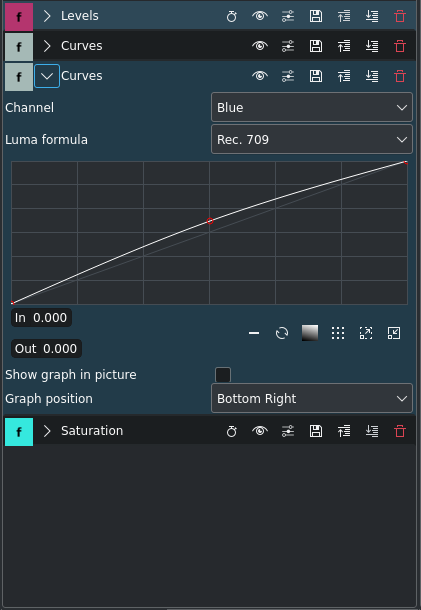Screen dimensions: 421x610
Task: Delete the collapsed Curves effect
Action: [x=400, y=46]
